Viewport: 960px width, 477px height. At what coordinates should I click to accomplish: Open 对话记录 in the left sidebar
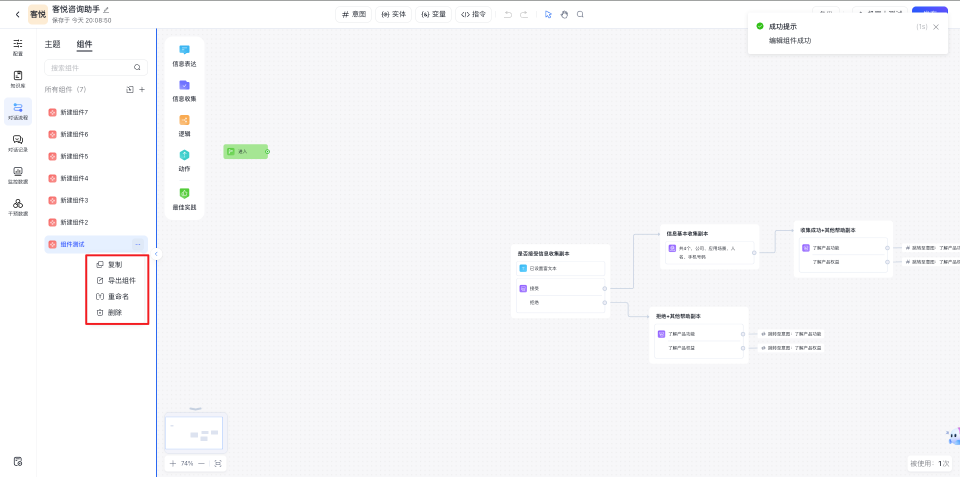pyautogui.click(x=18, y=142)
